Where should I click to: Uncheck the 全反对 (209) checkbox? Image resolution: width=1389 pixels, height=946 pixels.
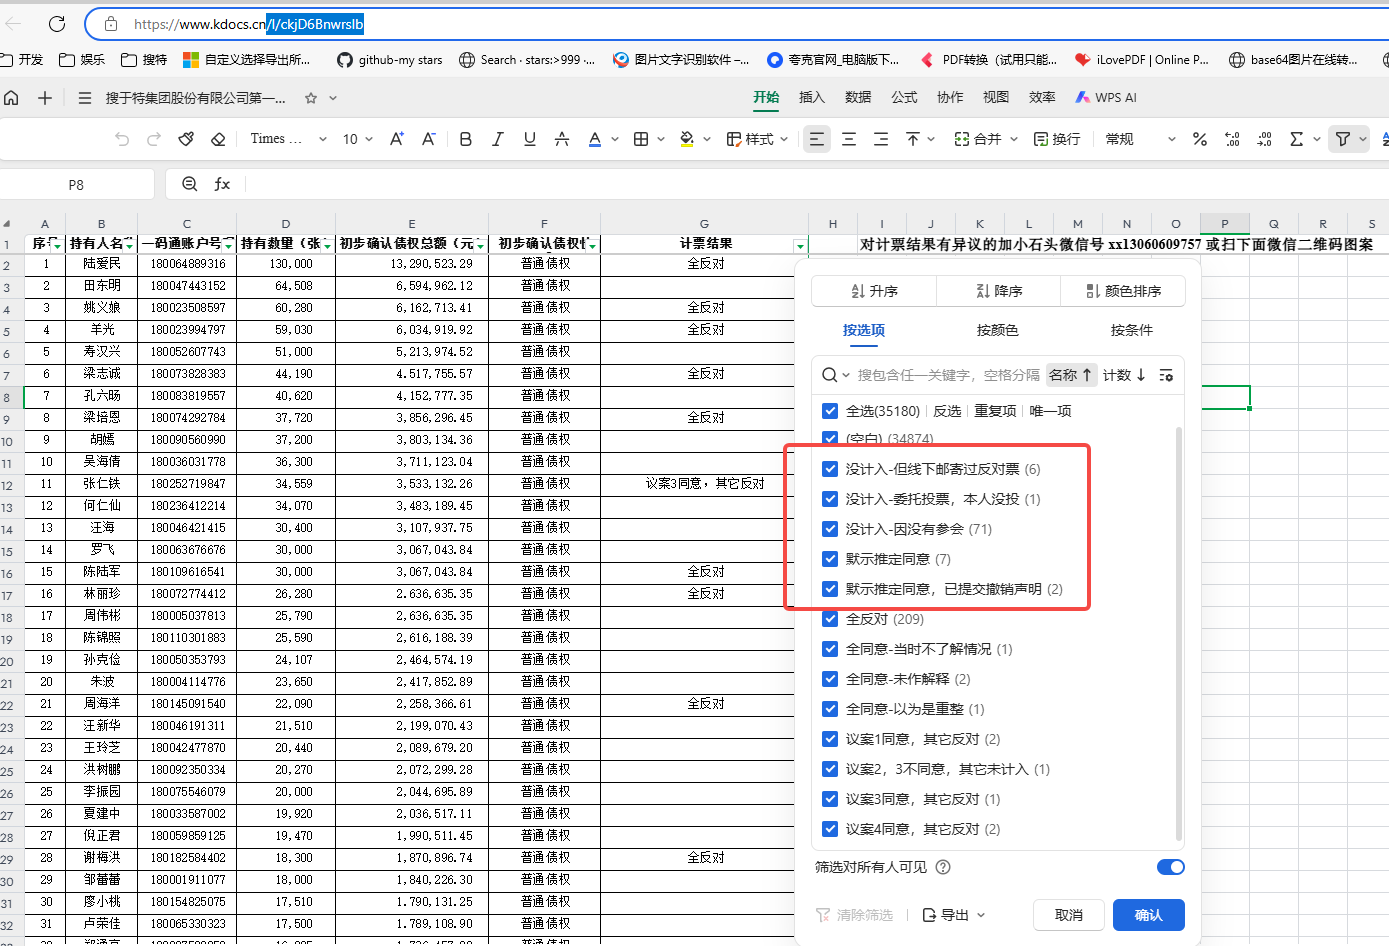point(830,619)
